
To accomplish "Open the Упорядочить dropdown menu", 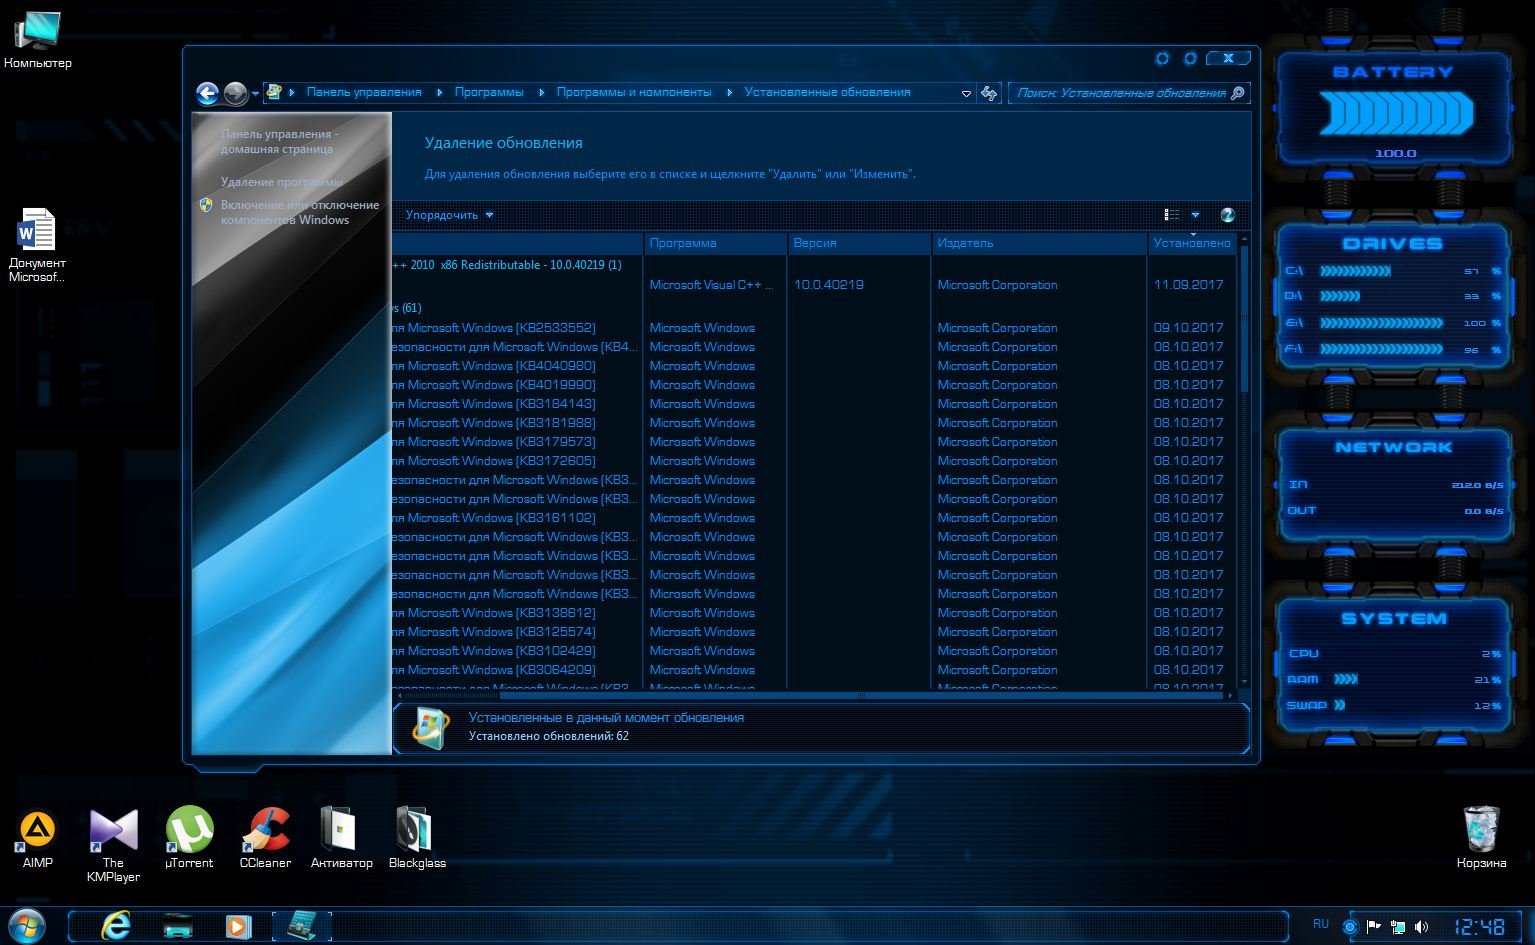I will click(x=449, y=215).
